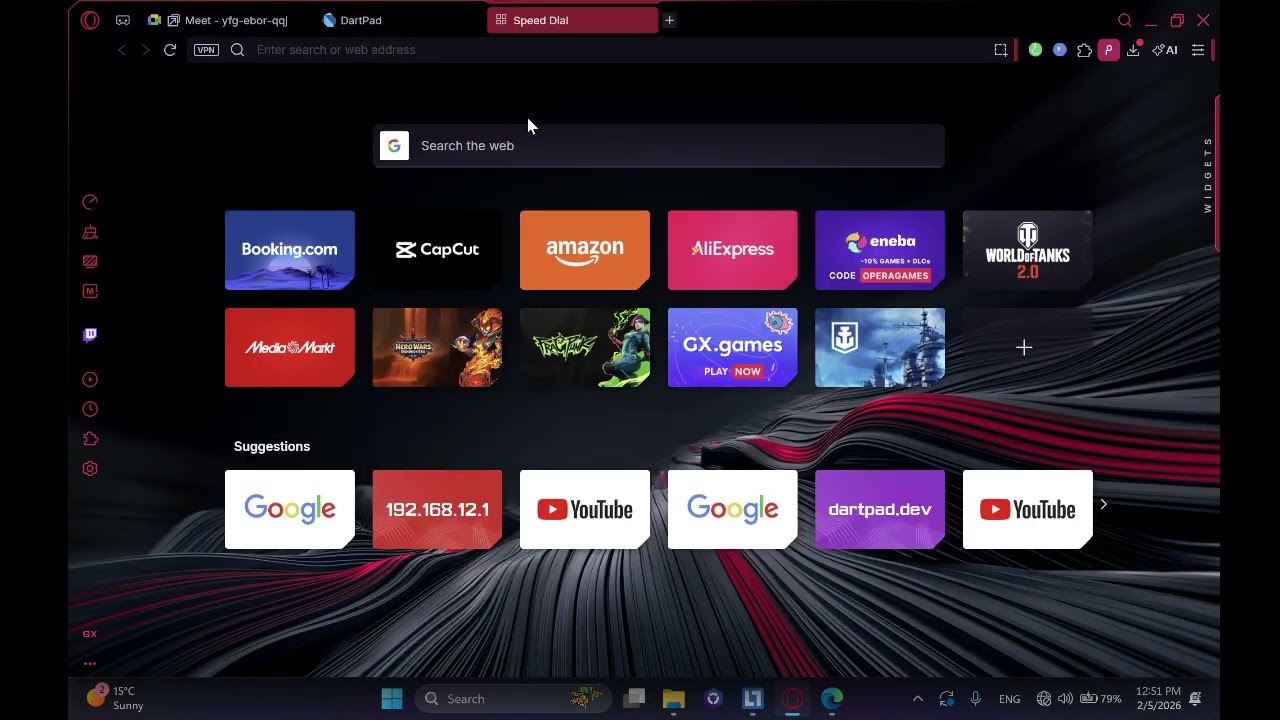Click the Search the web box

point(659,146)
